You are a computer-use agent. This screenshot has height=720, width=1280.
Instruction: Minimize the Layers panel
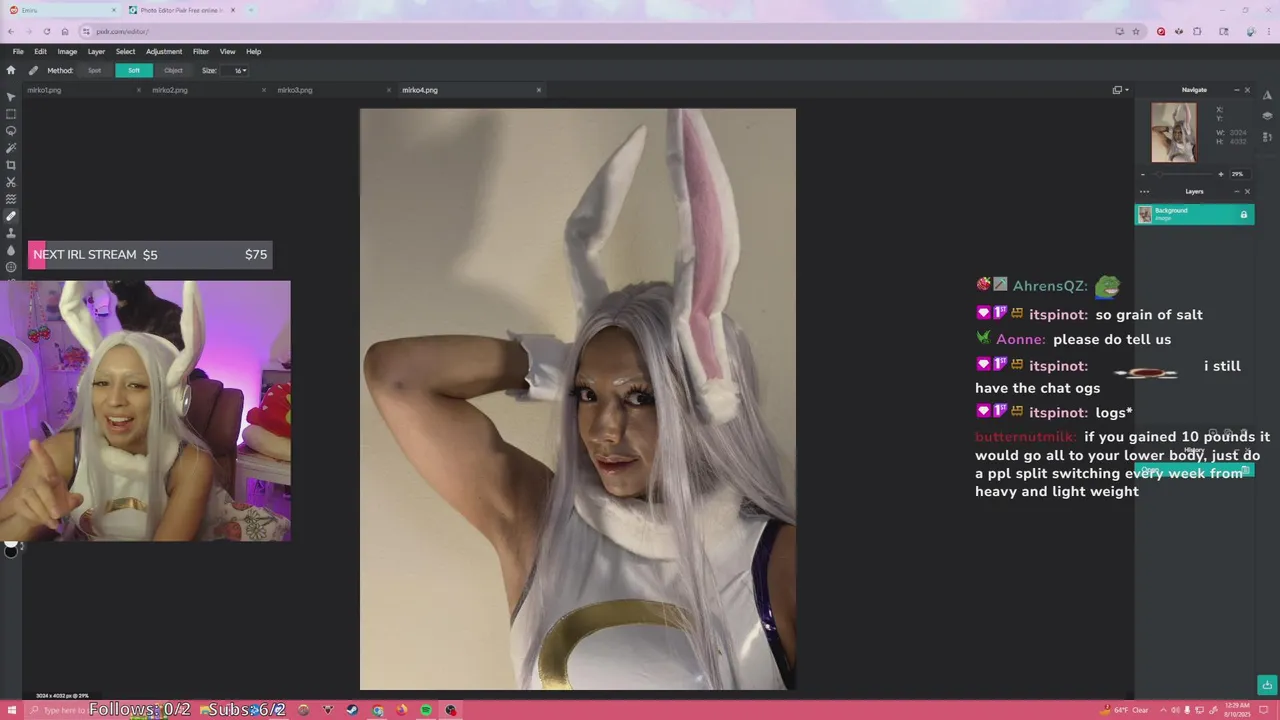click(x=1236, y=191)
